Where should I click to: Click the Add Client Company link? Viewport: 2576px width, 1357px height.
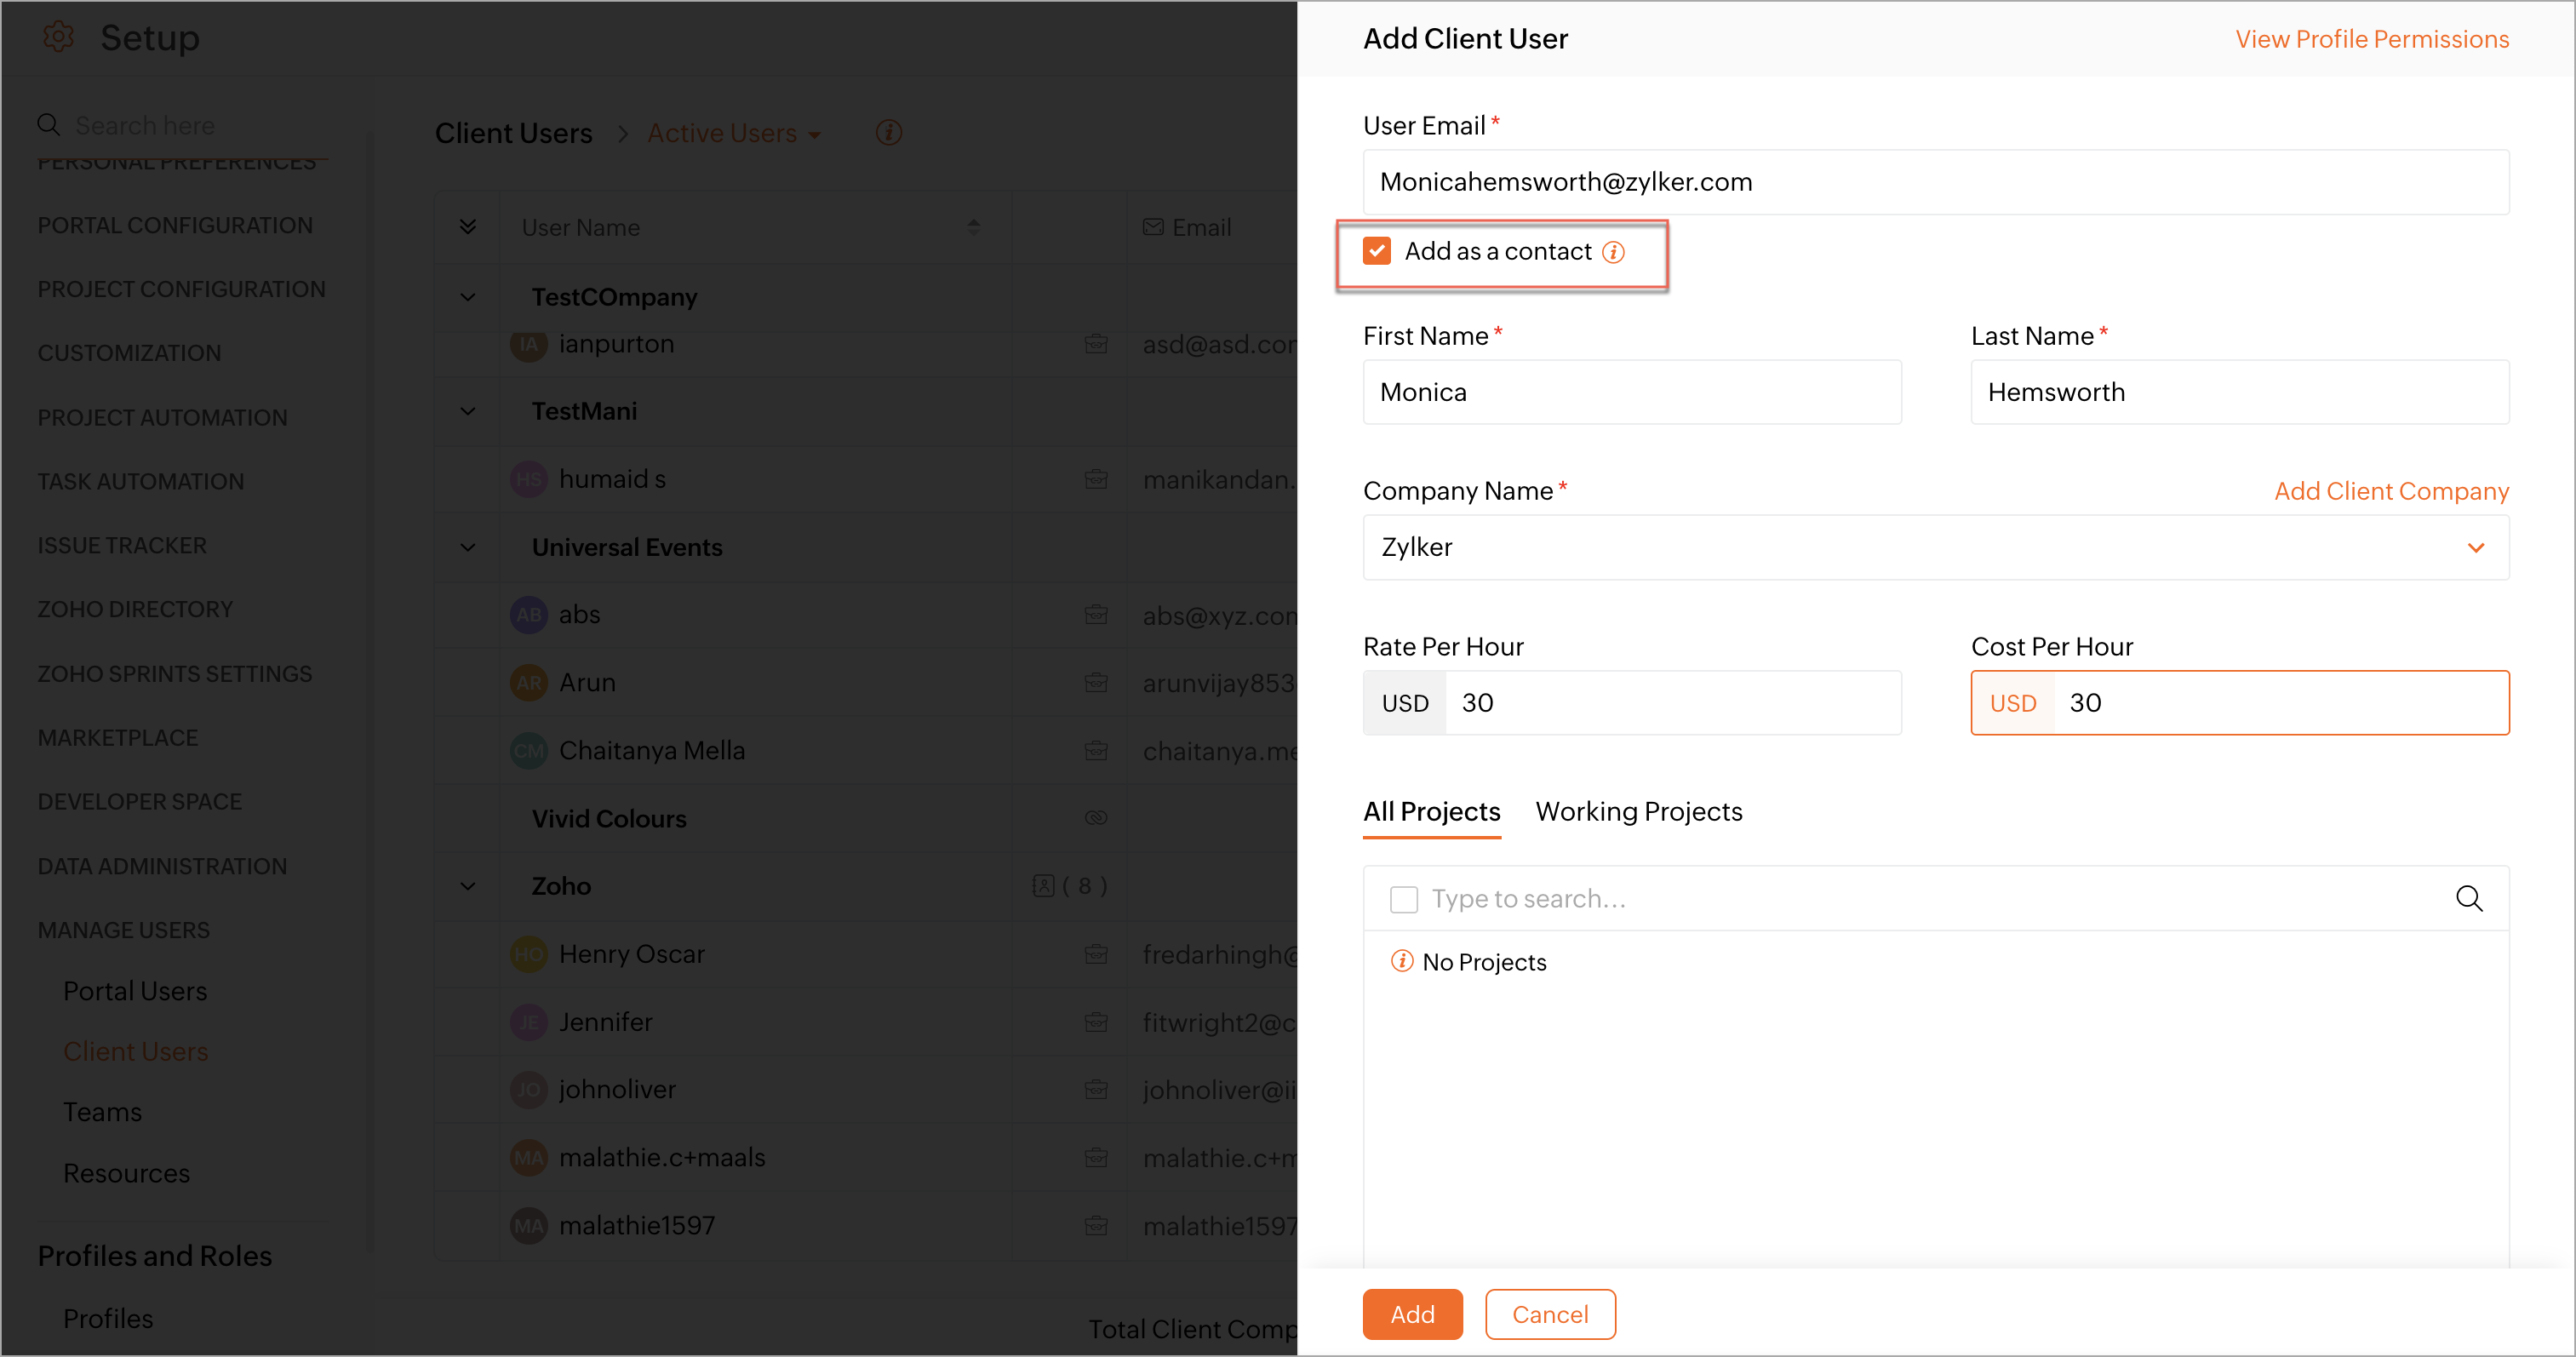click(2390, 491)
